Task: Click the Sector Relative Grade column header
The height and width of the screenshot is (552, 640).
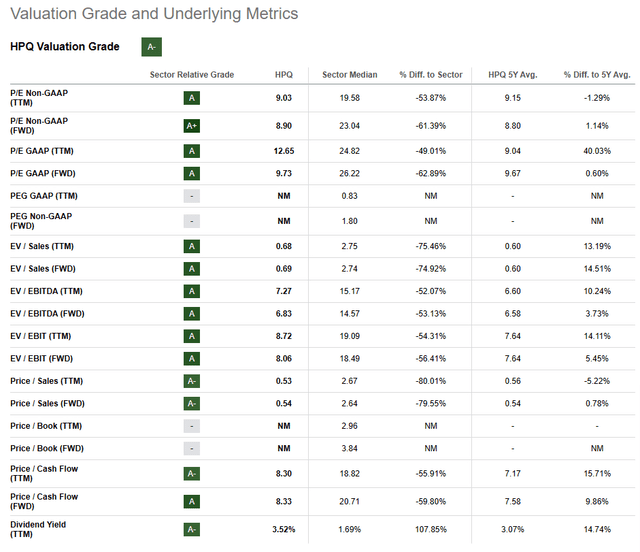Action: 191,75
